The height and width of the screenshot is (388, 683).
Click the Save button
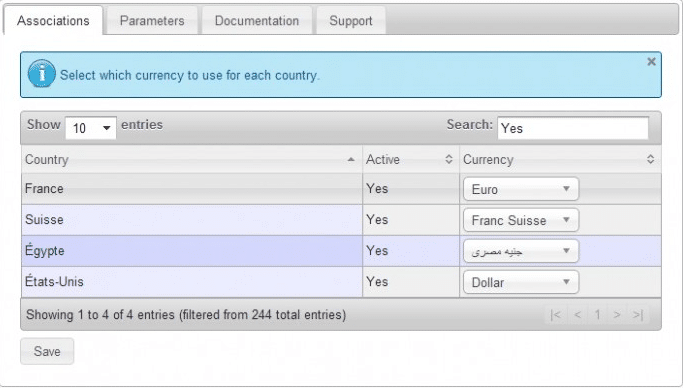47,351
